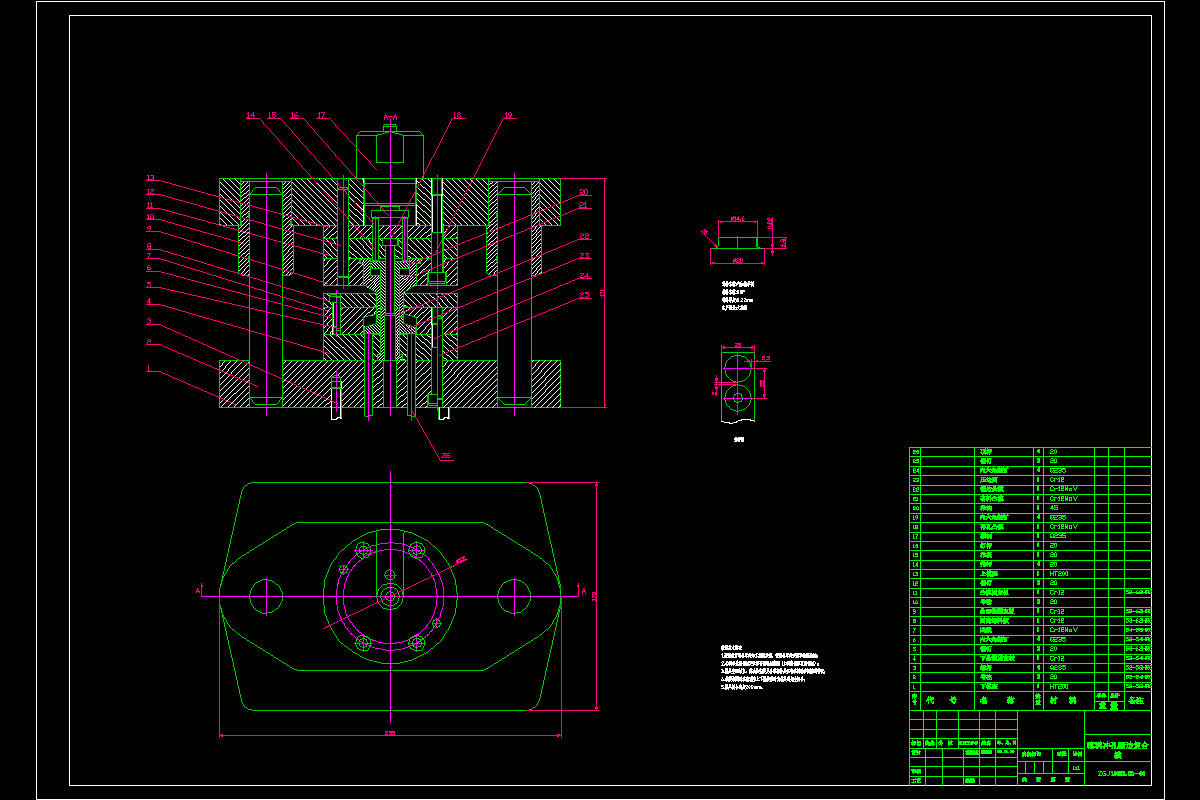Click balloon number 9 on section view
Viewport: 1200px width, 800px height.
[x=149, y=228]
